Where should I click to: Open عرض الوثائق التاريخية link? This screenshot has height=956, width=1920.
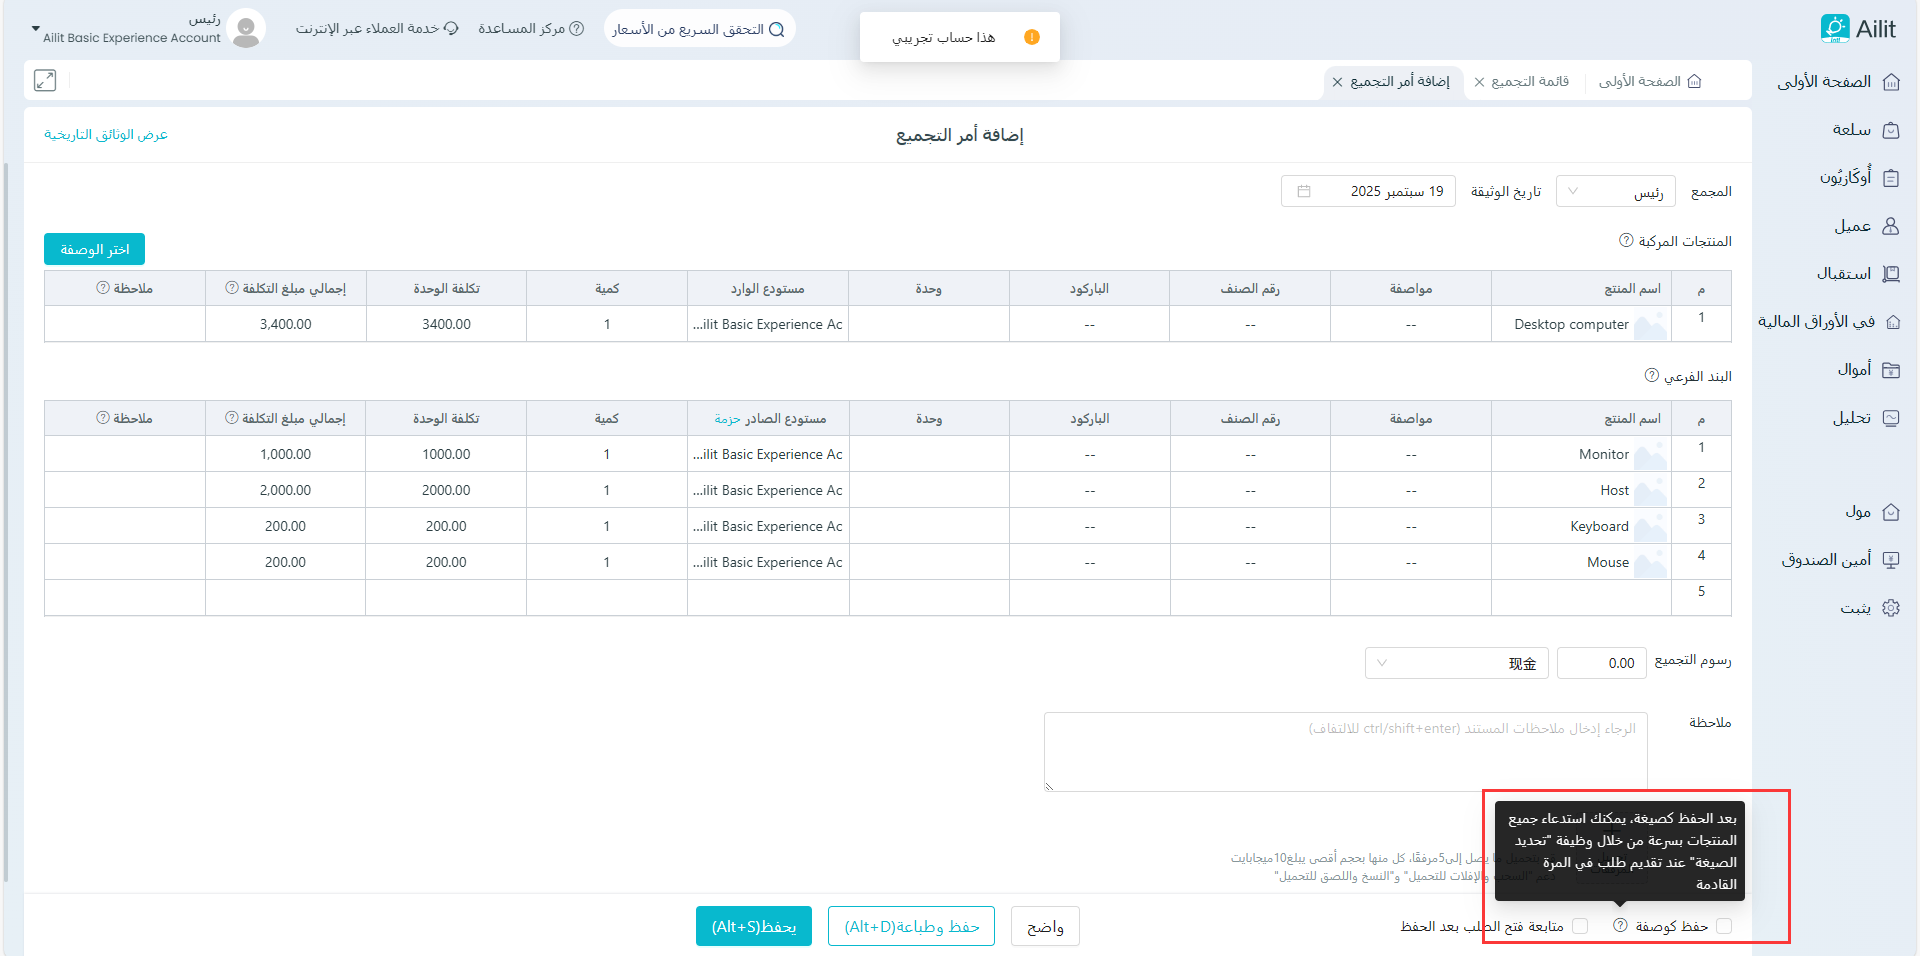pos(106,135)
